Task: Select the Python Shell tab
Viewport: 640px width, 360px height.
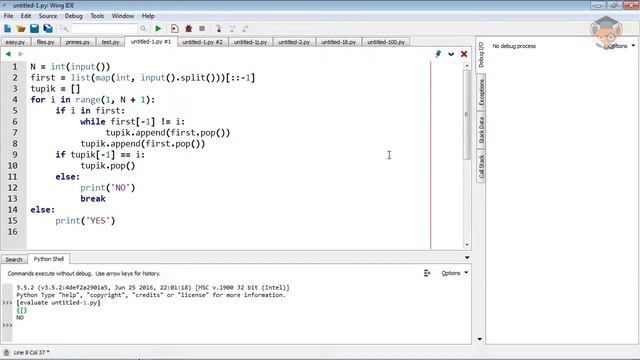Action: (49, 259)
